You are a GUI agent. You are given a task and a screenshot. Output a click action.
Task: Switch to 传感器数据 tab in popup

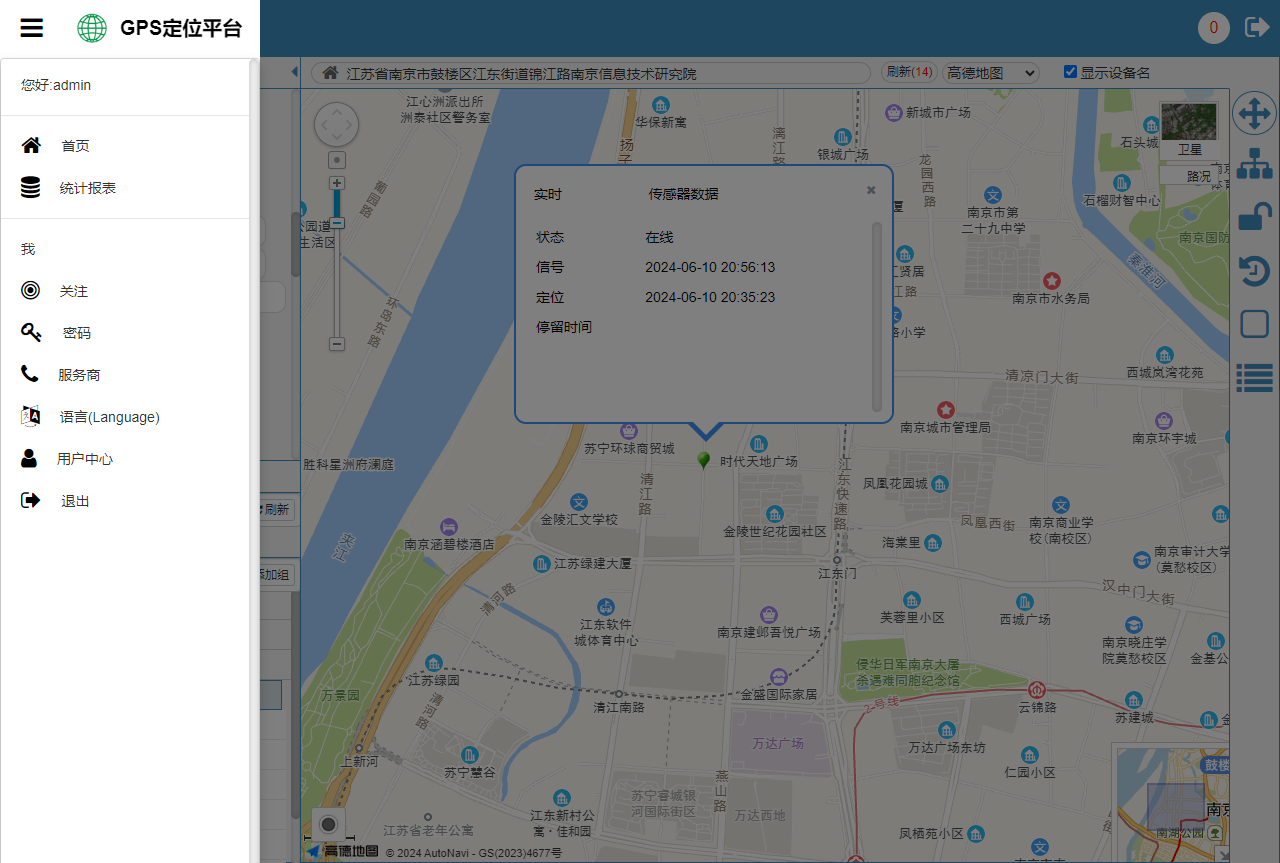[683, 194]
